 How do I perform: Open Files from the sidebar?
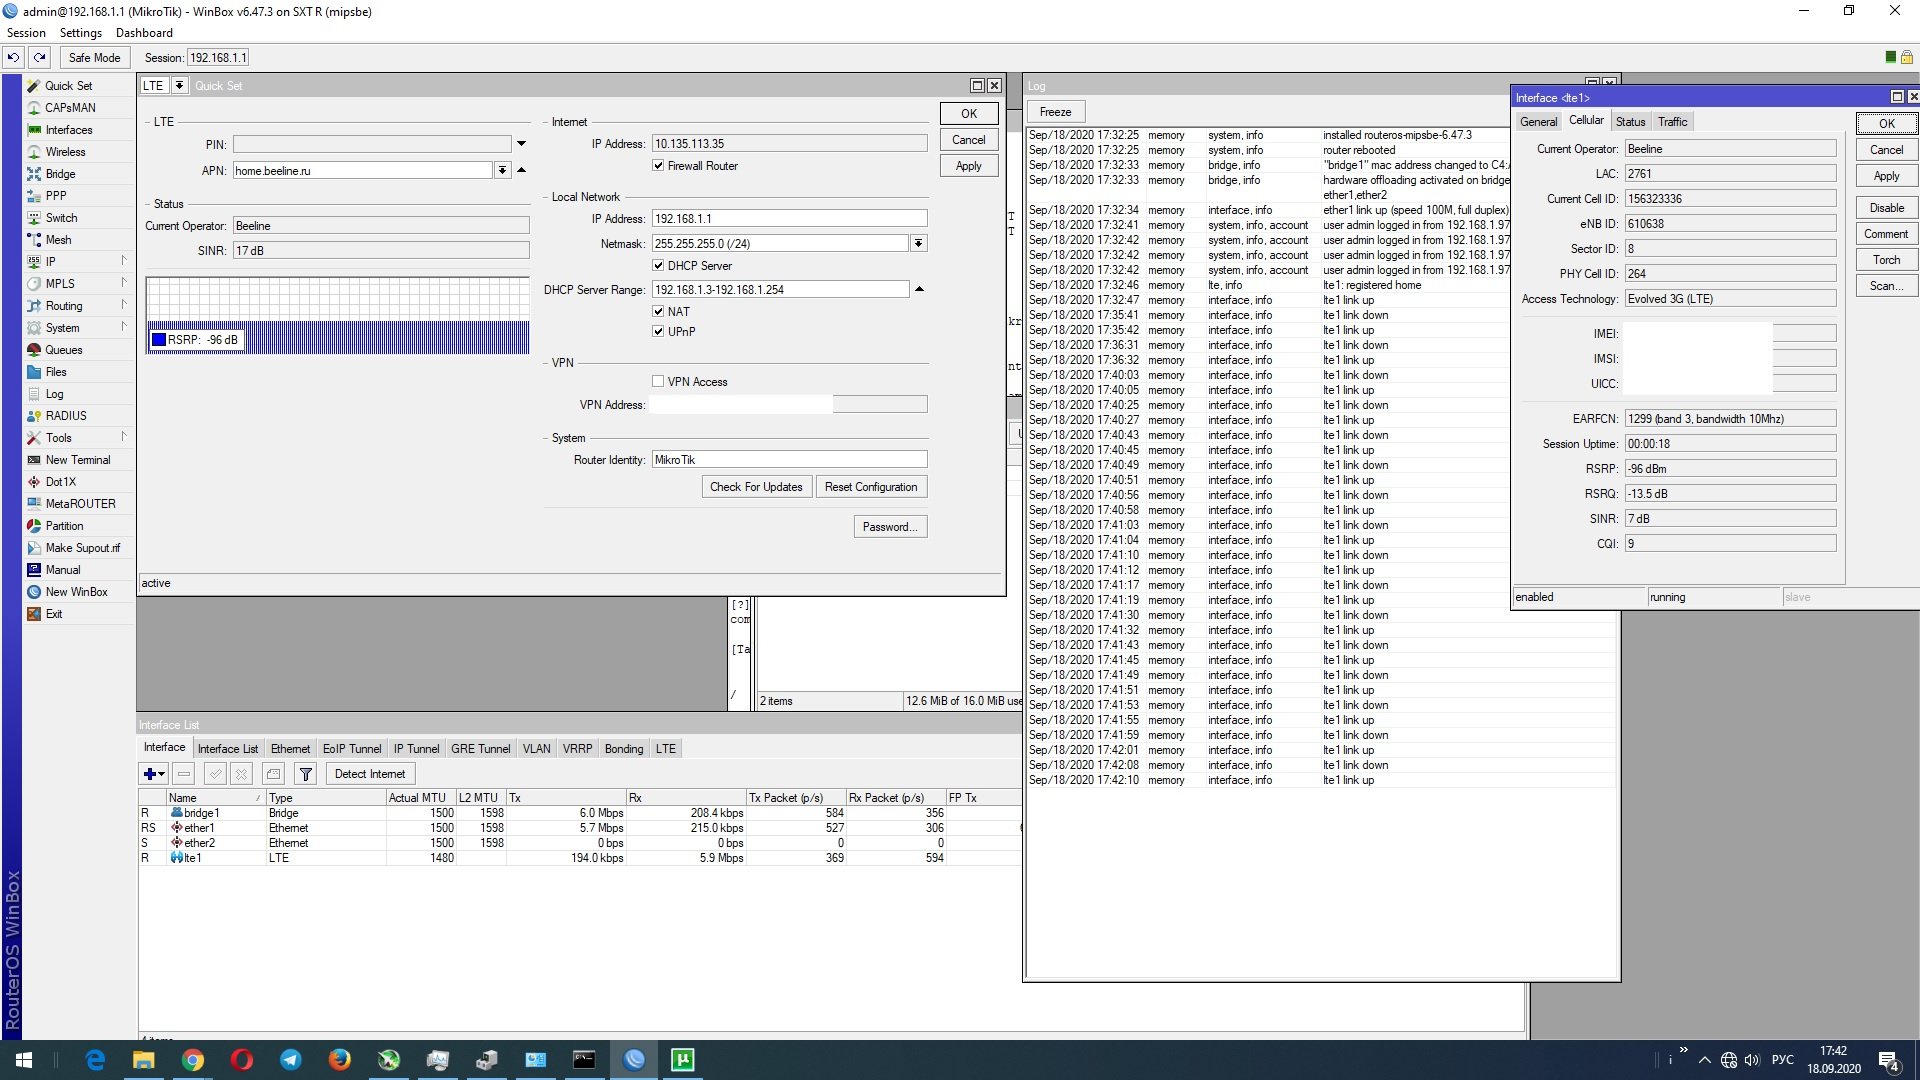56,372
